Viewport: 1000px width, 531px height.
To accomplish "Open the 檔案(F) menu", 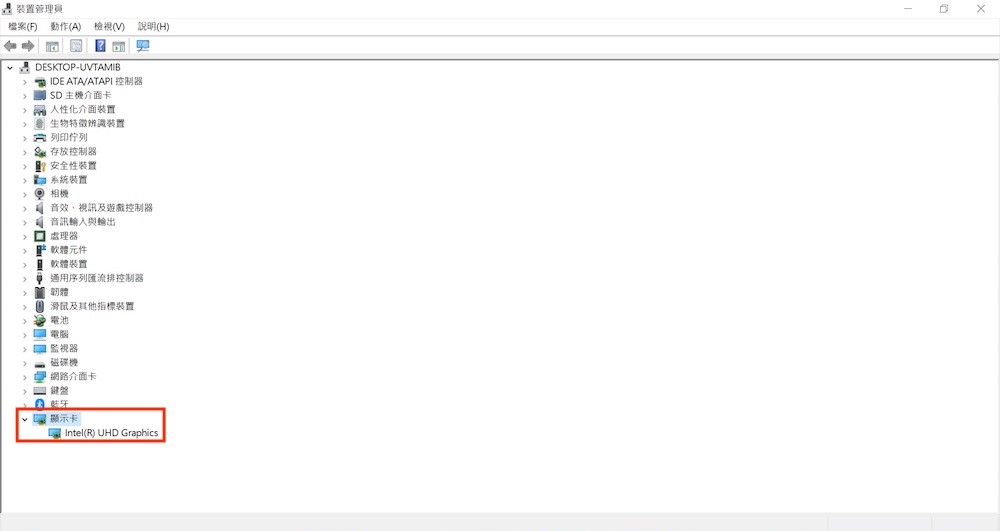I will [22, 26].
